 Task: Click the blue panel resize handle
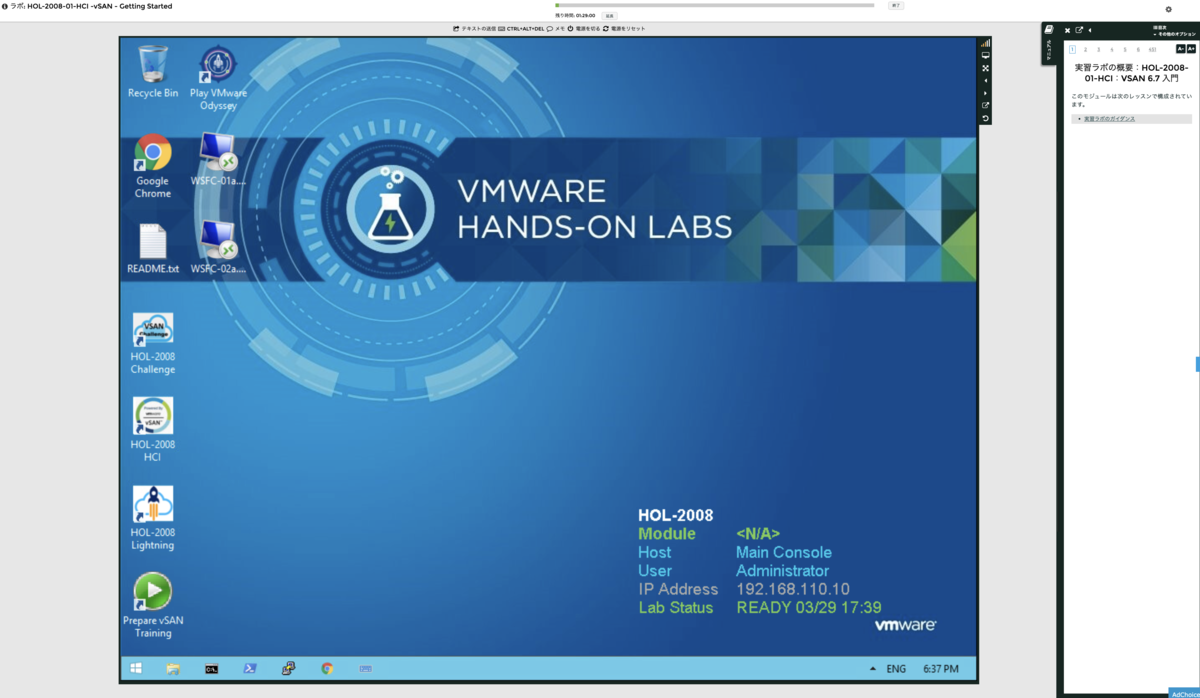pyautogui.click(x=1197, y=364)
